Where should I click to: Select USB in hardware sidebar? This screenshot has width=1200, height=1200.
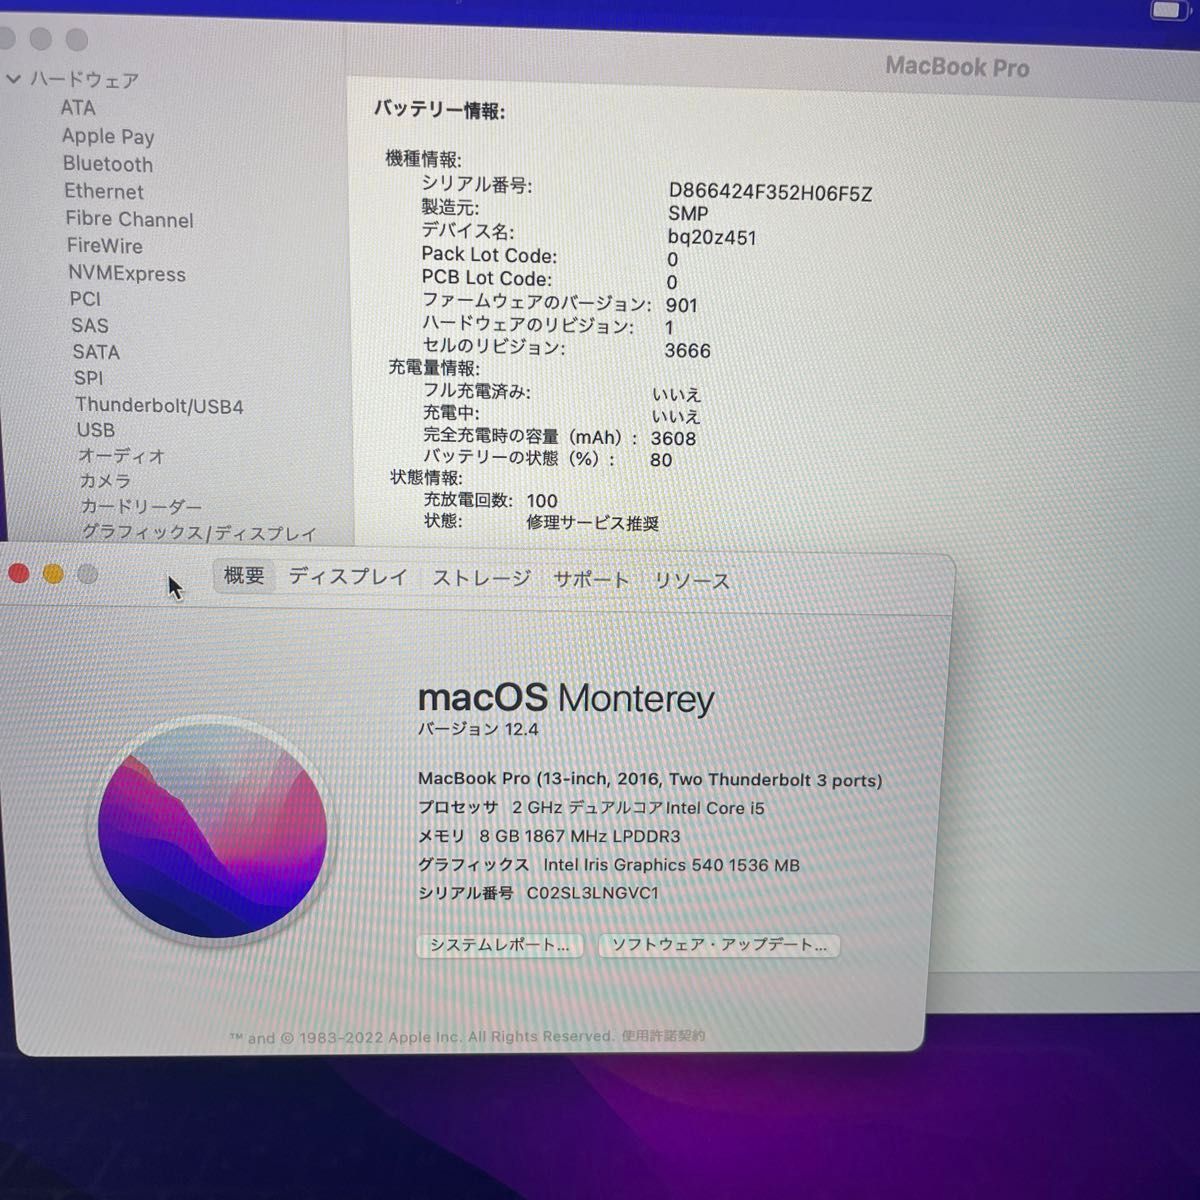click(96, 430)
